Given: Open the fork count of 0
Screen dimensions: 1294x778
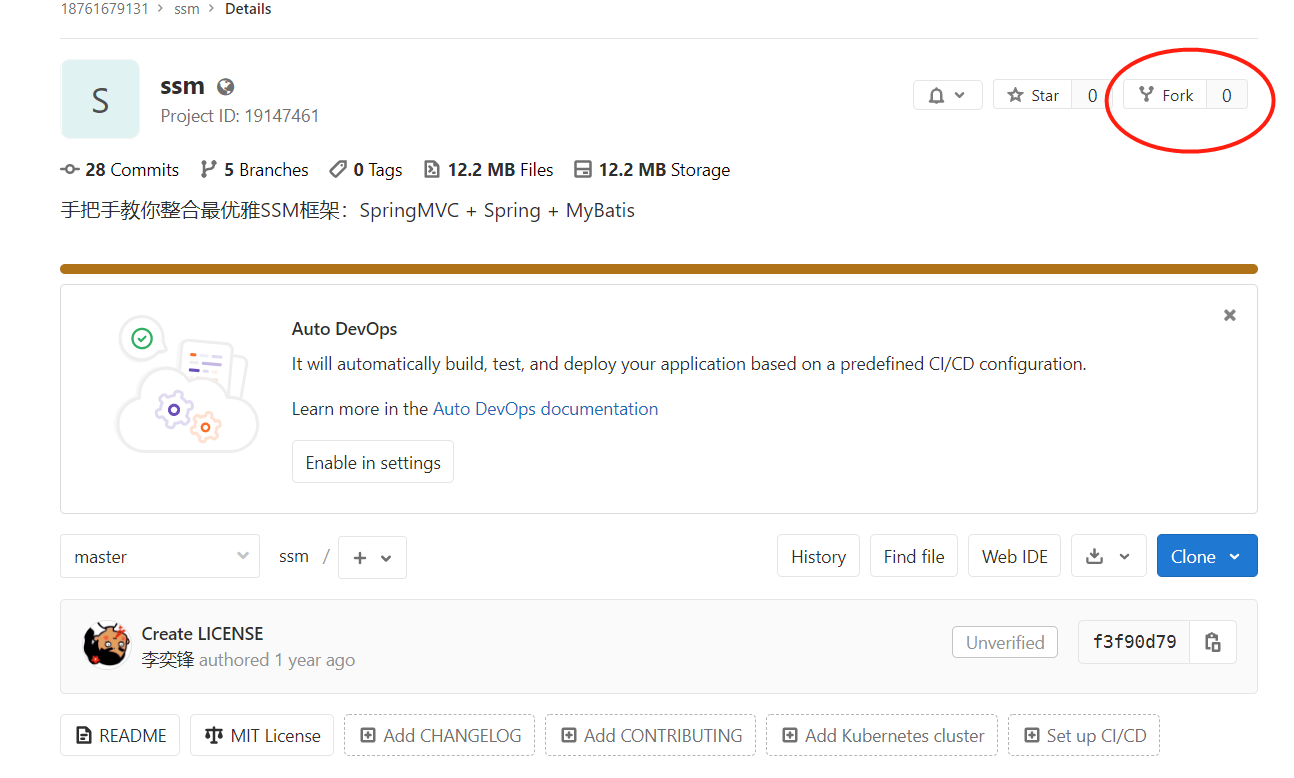Looking at the screenshot, I should [x=1227, y=95].
